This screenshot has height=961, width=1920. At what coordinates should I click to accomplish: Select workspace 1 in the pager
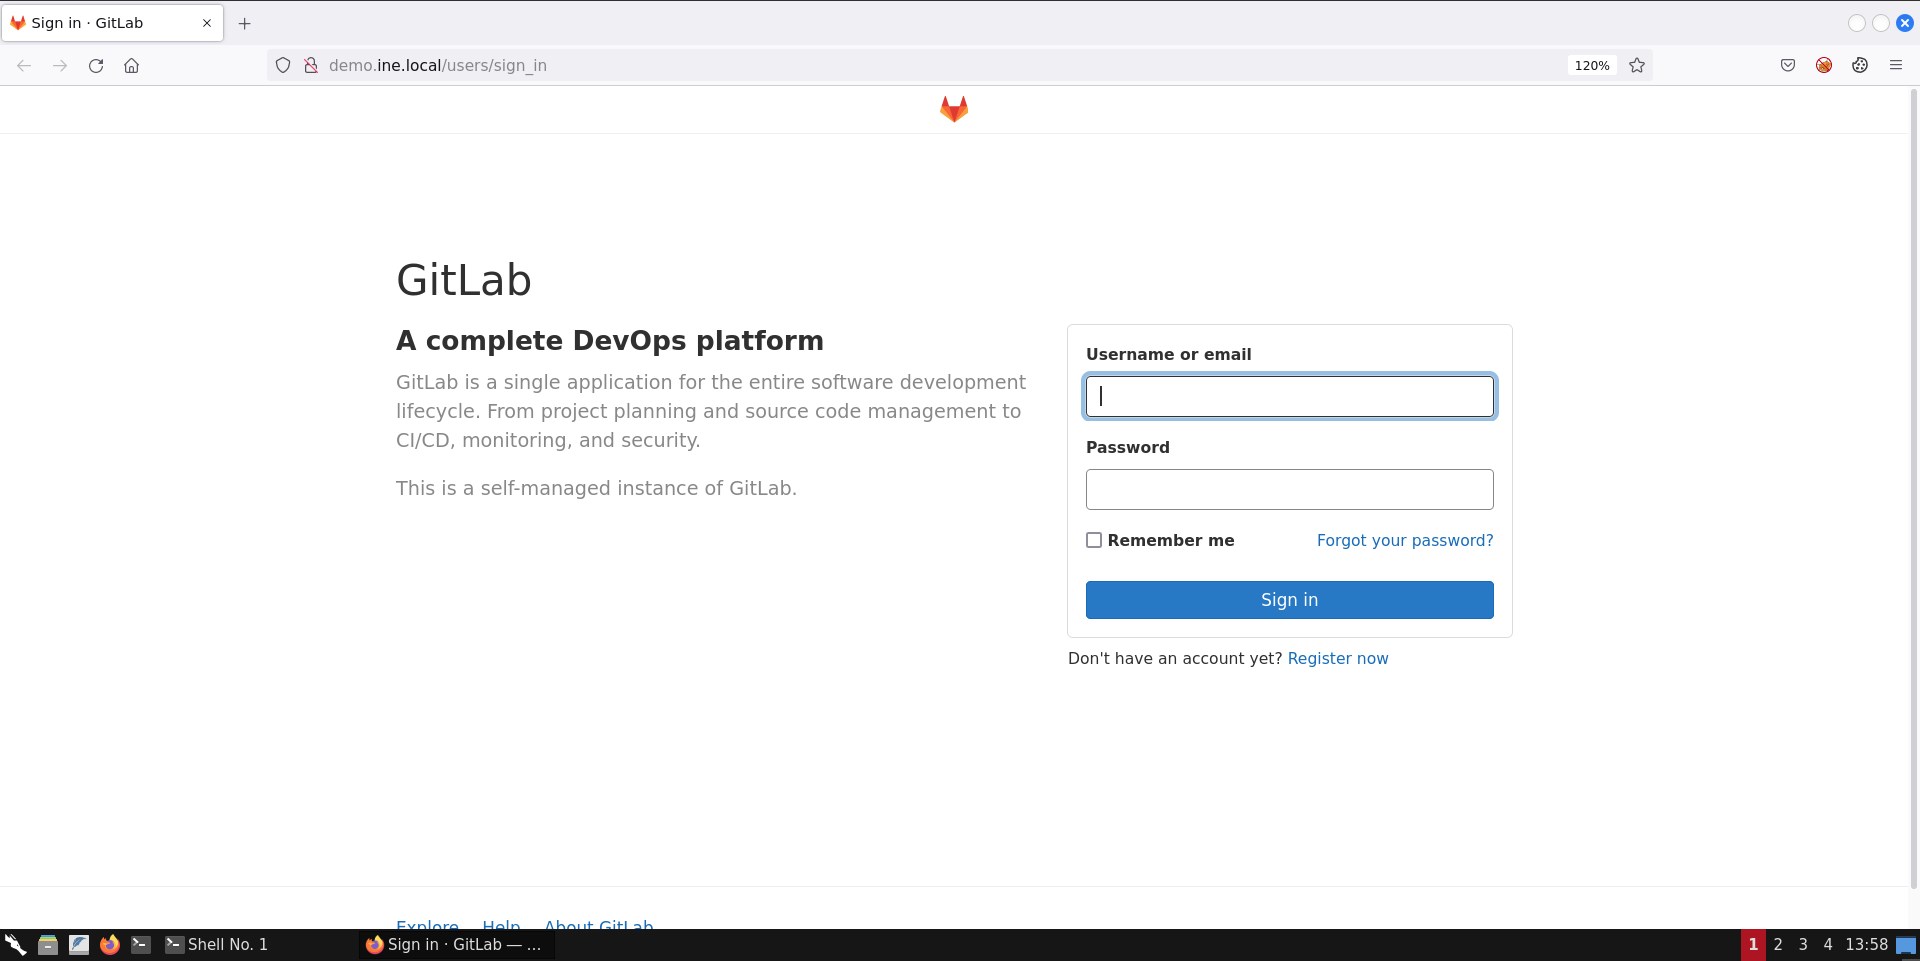(1753, 944)
